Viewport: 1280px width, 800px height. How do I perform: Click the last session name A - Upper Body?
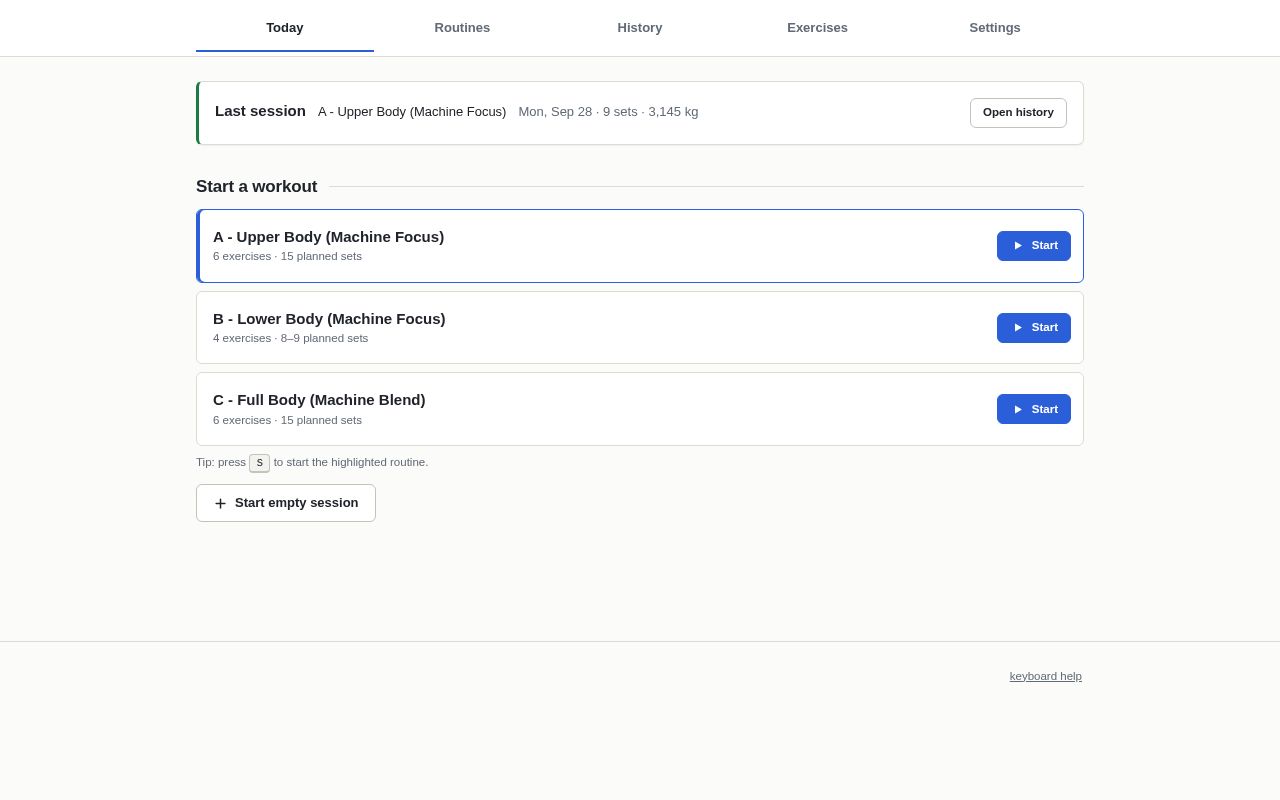pyautogui.click(x=412, y=112)
